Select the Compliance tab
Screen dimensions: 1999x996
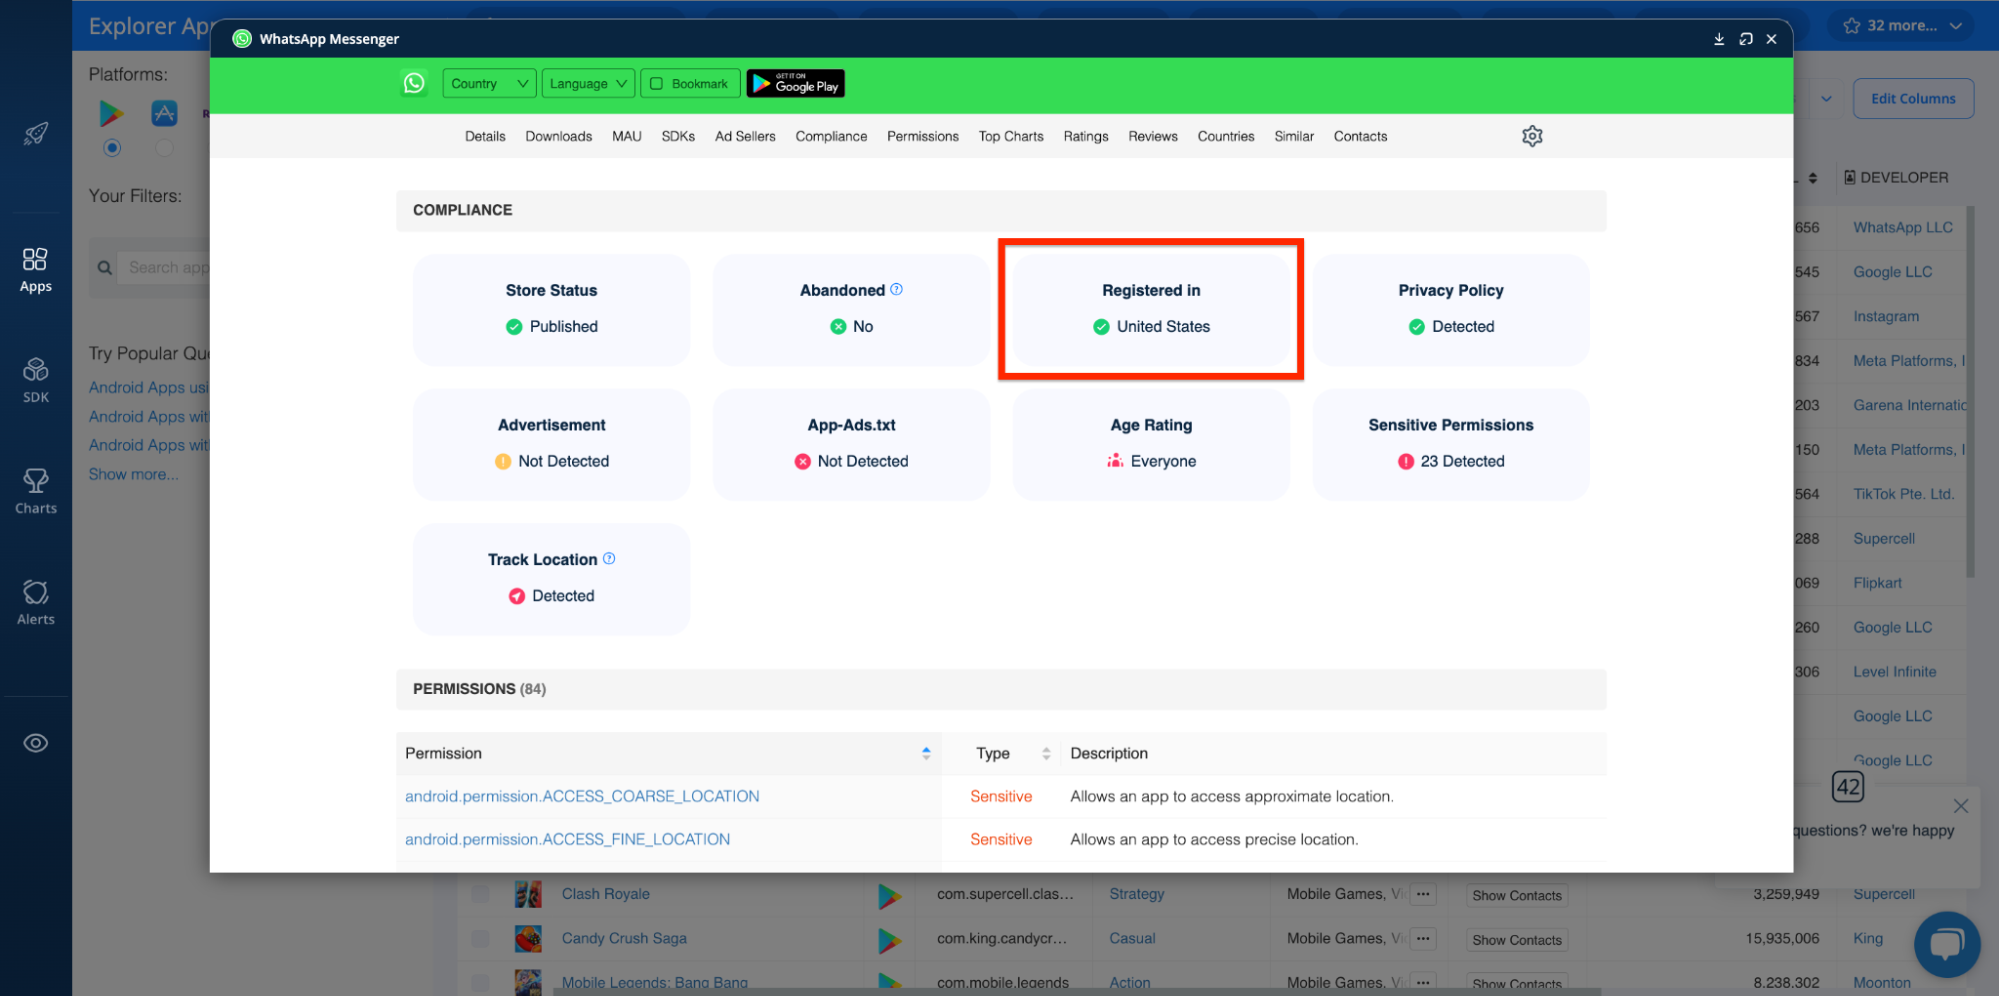[831, 136]
